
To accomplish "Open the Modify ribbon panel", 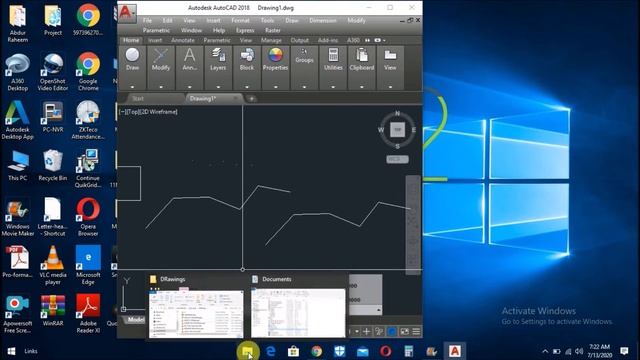I will pos(161,60).
